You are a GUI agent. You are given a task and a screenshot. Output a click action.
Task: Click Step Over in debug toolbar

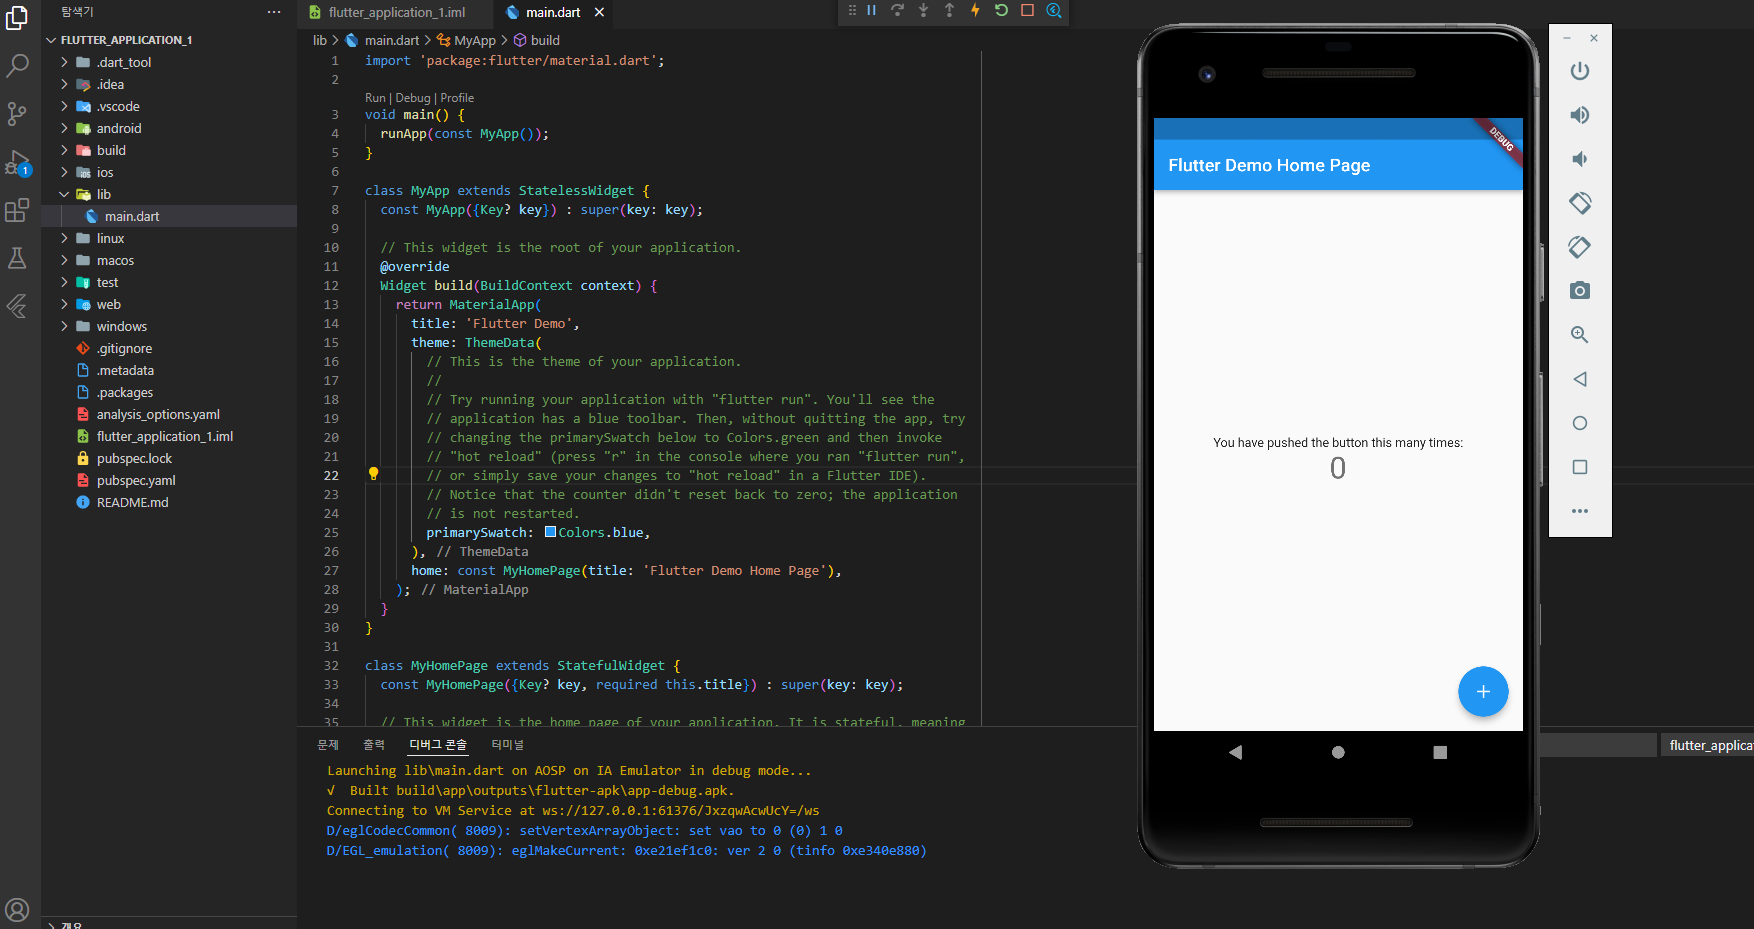[x=897, y=10]
